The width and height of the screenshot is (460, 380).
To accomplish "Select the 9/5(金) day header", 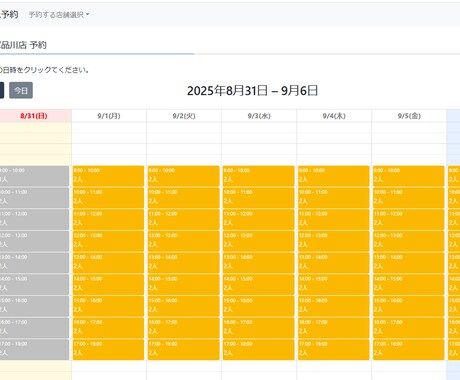I will [x=409, y=116].
